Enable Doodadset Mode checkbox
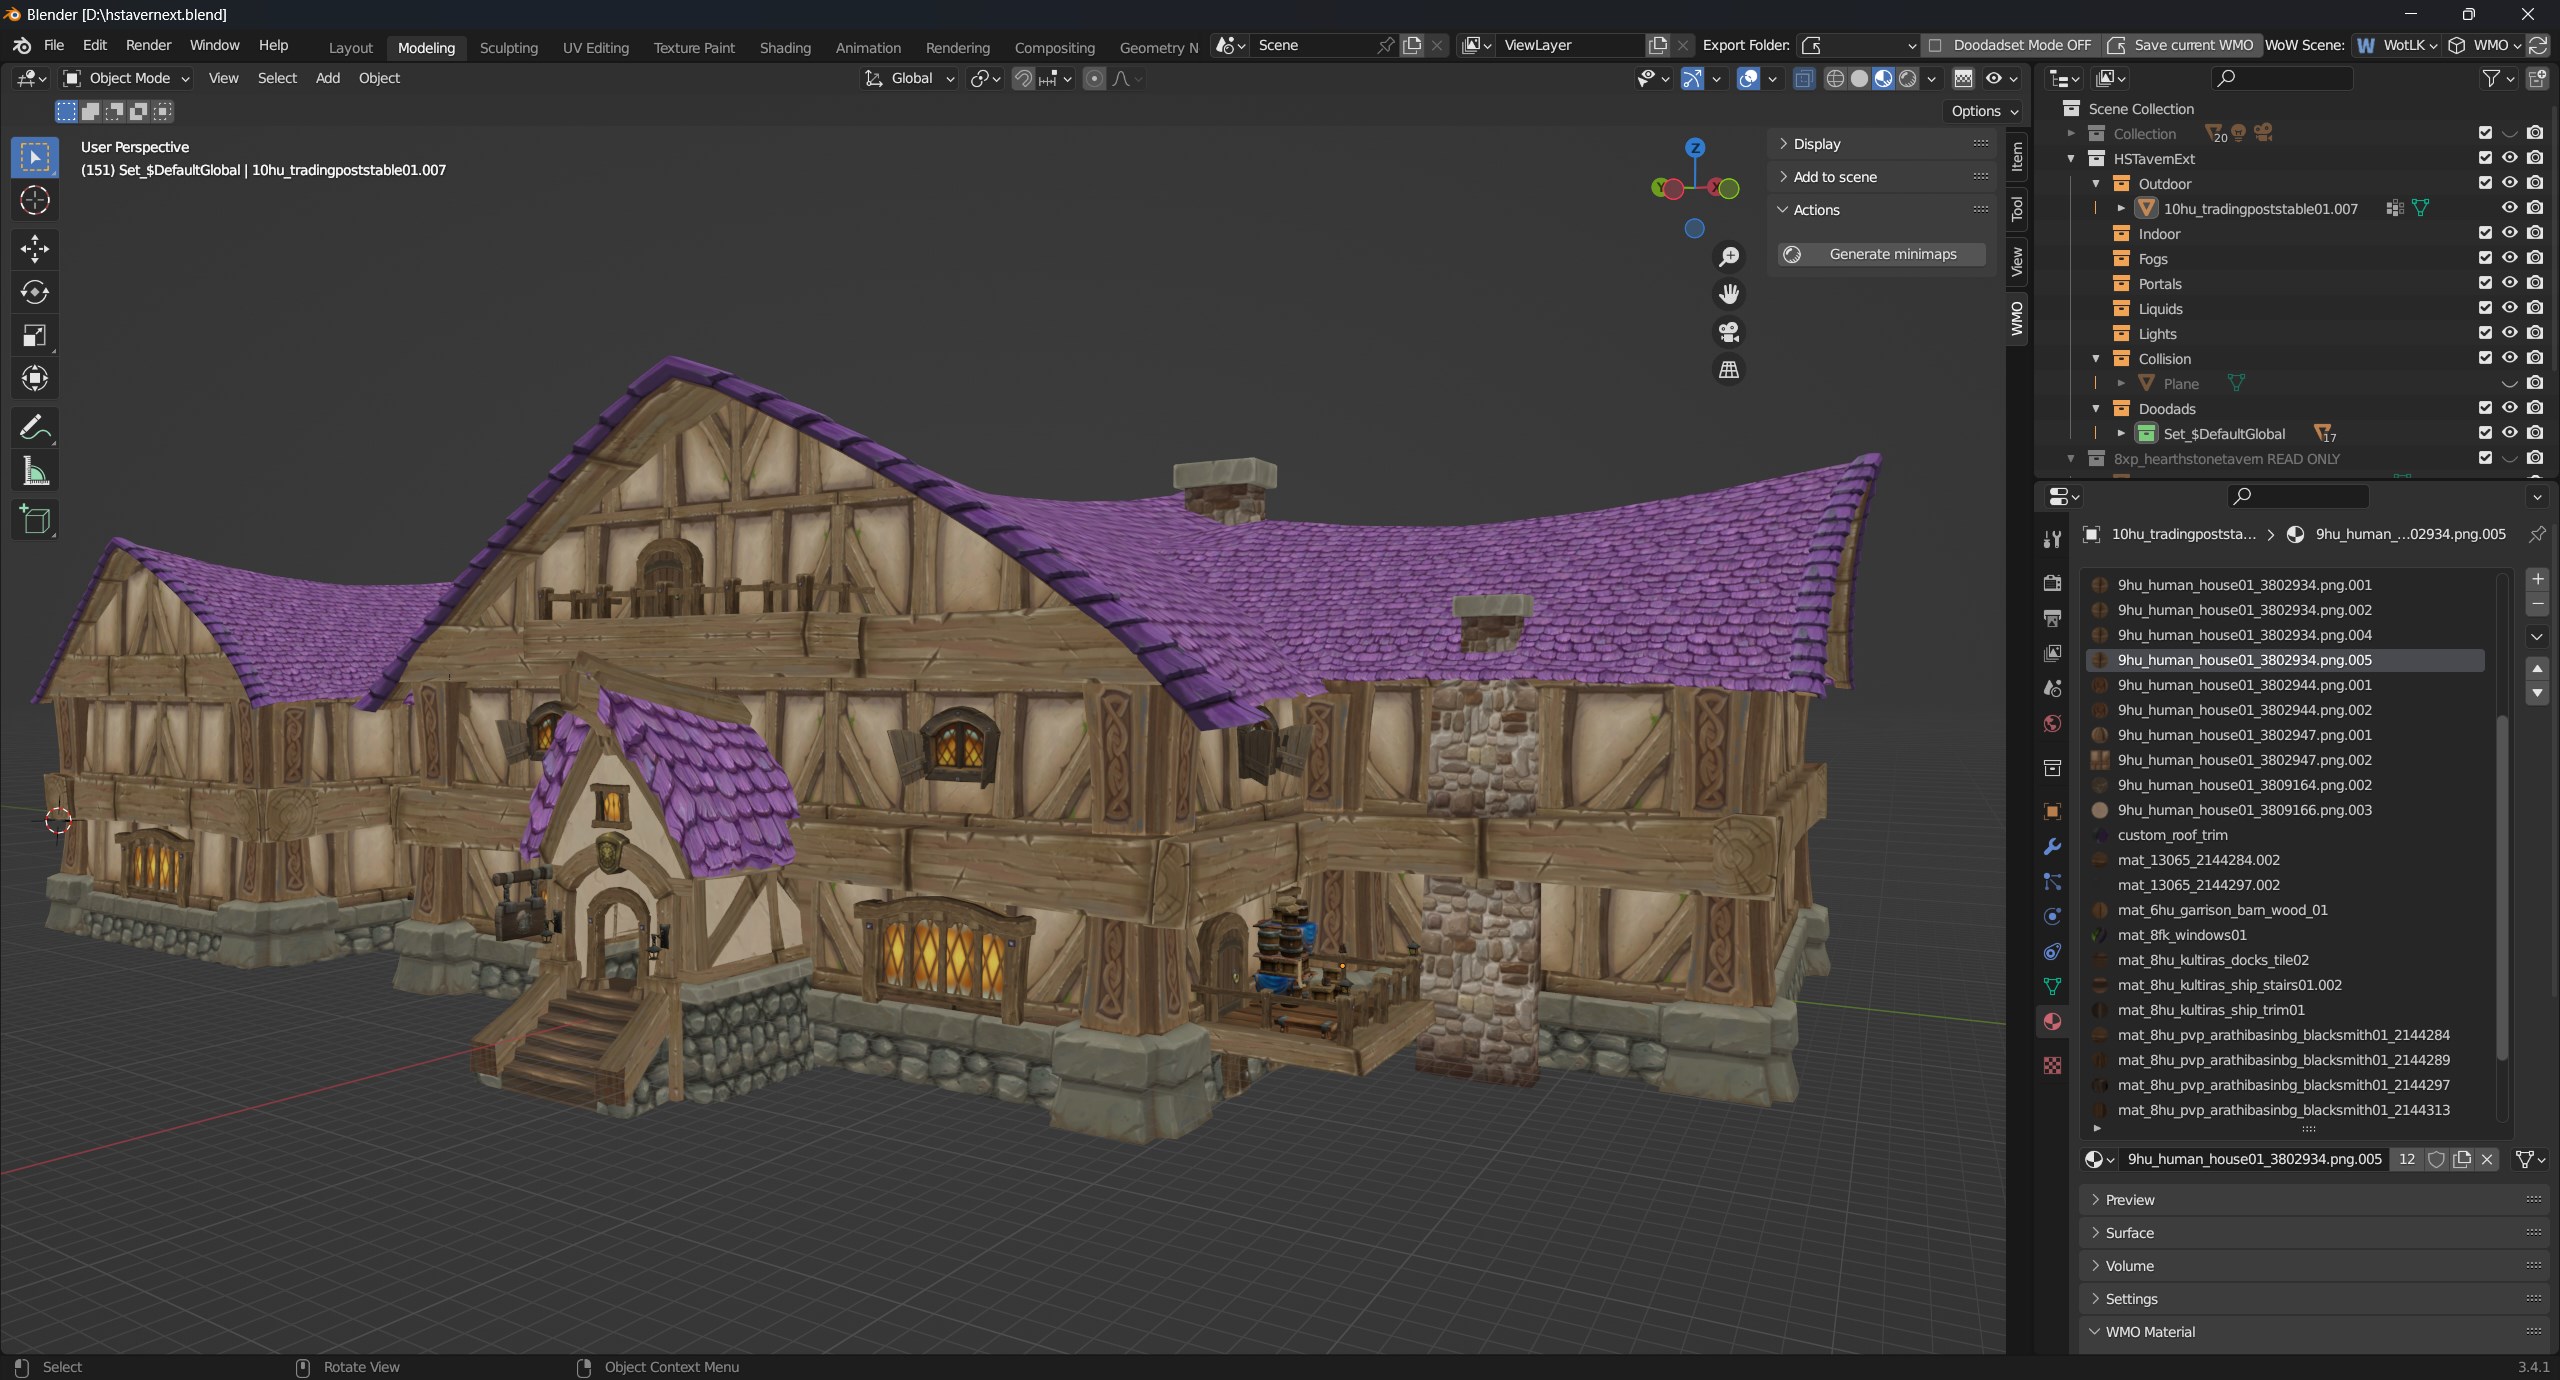 point(1935,45)
